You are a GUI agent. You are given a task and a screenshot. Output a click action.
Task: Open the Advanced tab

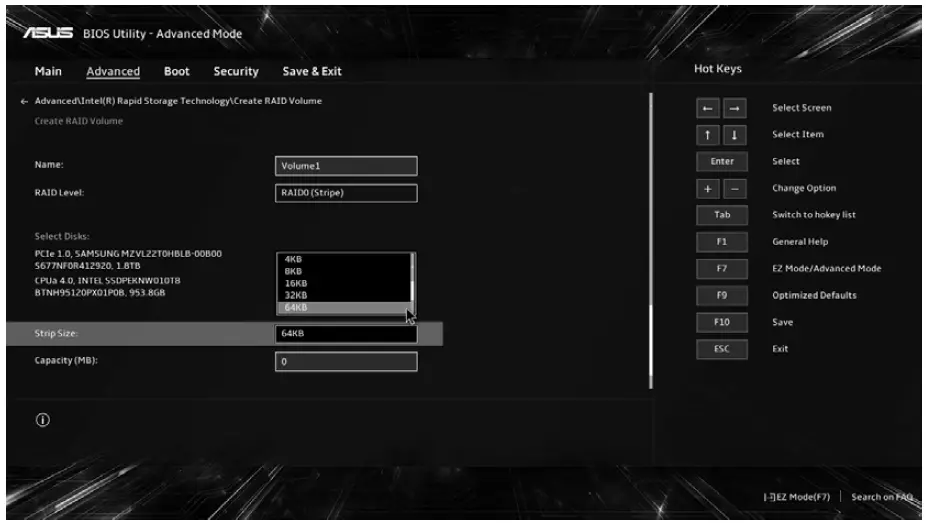(113, 71)
